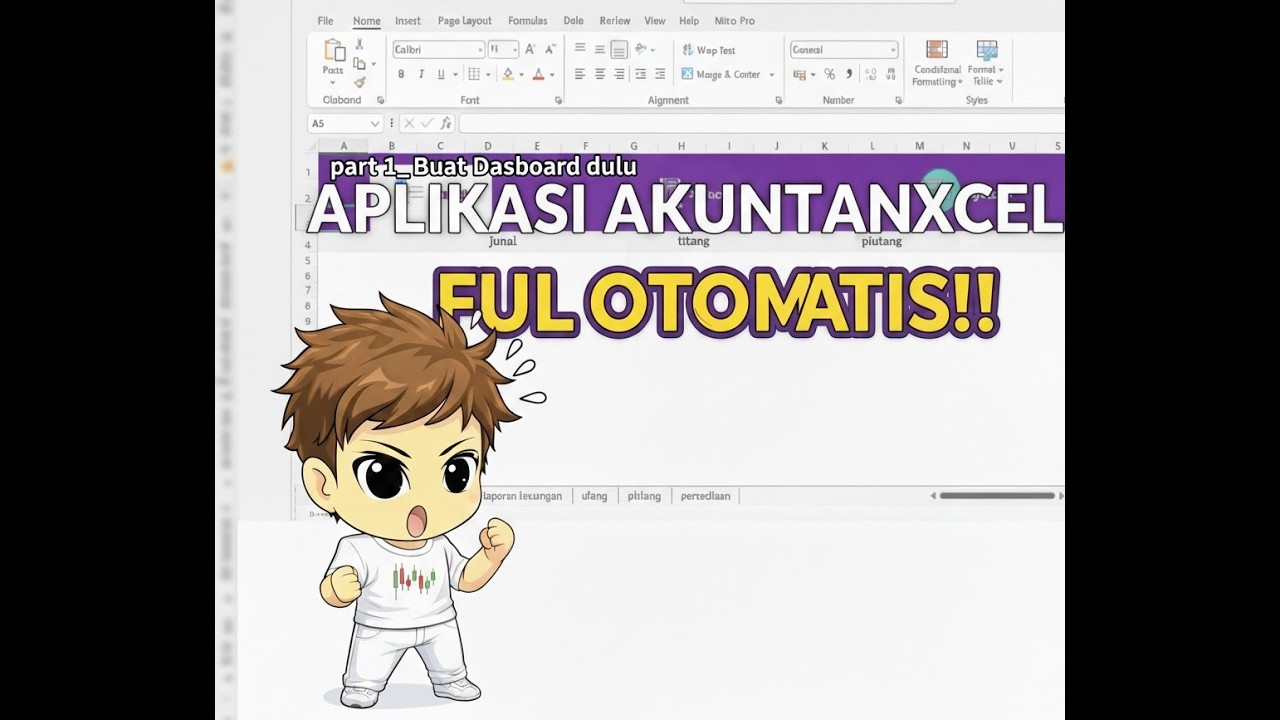Click the Insert Function fx icon
This screenshot has height=720, width=1280.
(x=446, y=123)
